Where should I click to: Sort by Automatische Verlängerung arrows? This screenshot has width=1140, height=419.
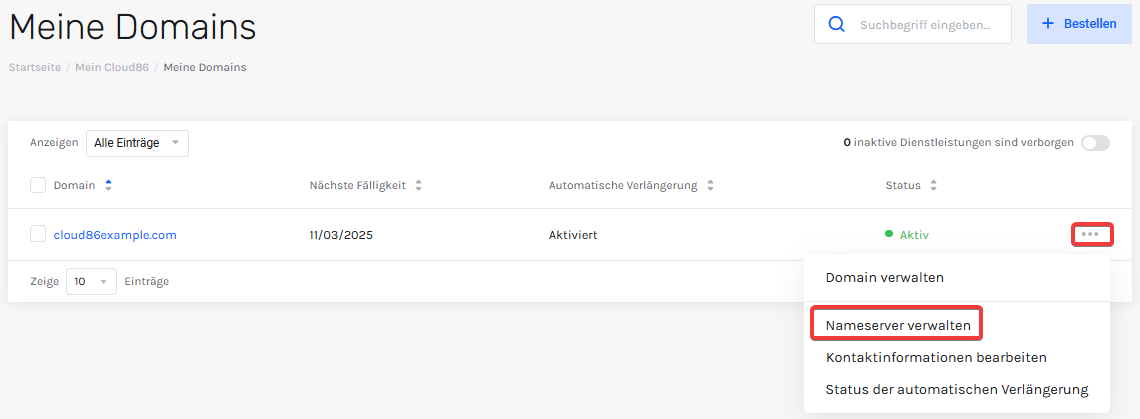pos(710,185)
